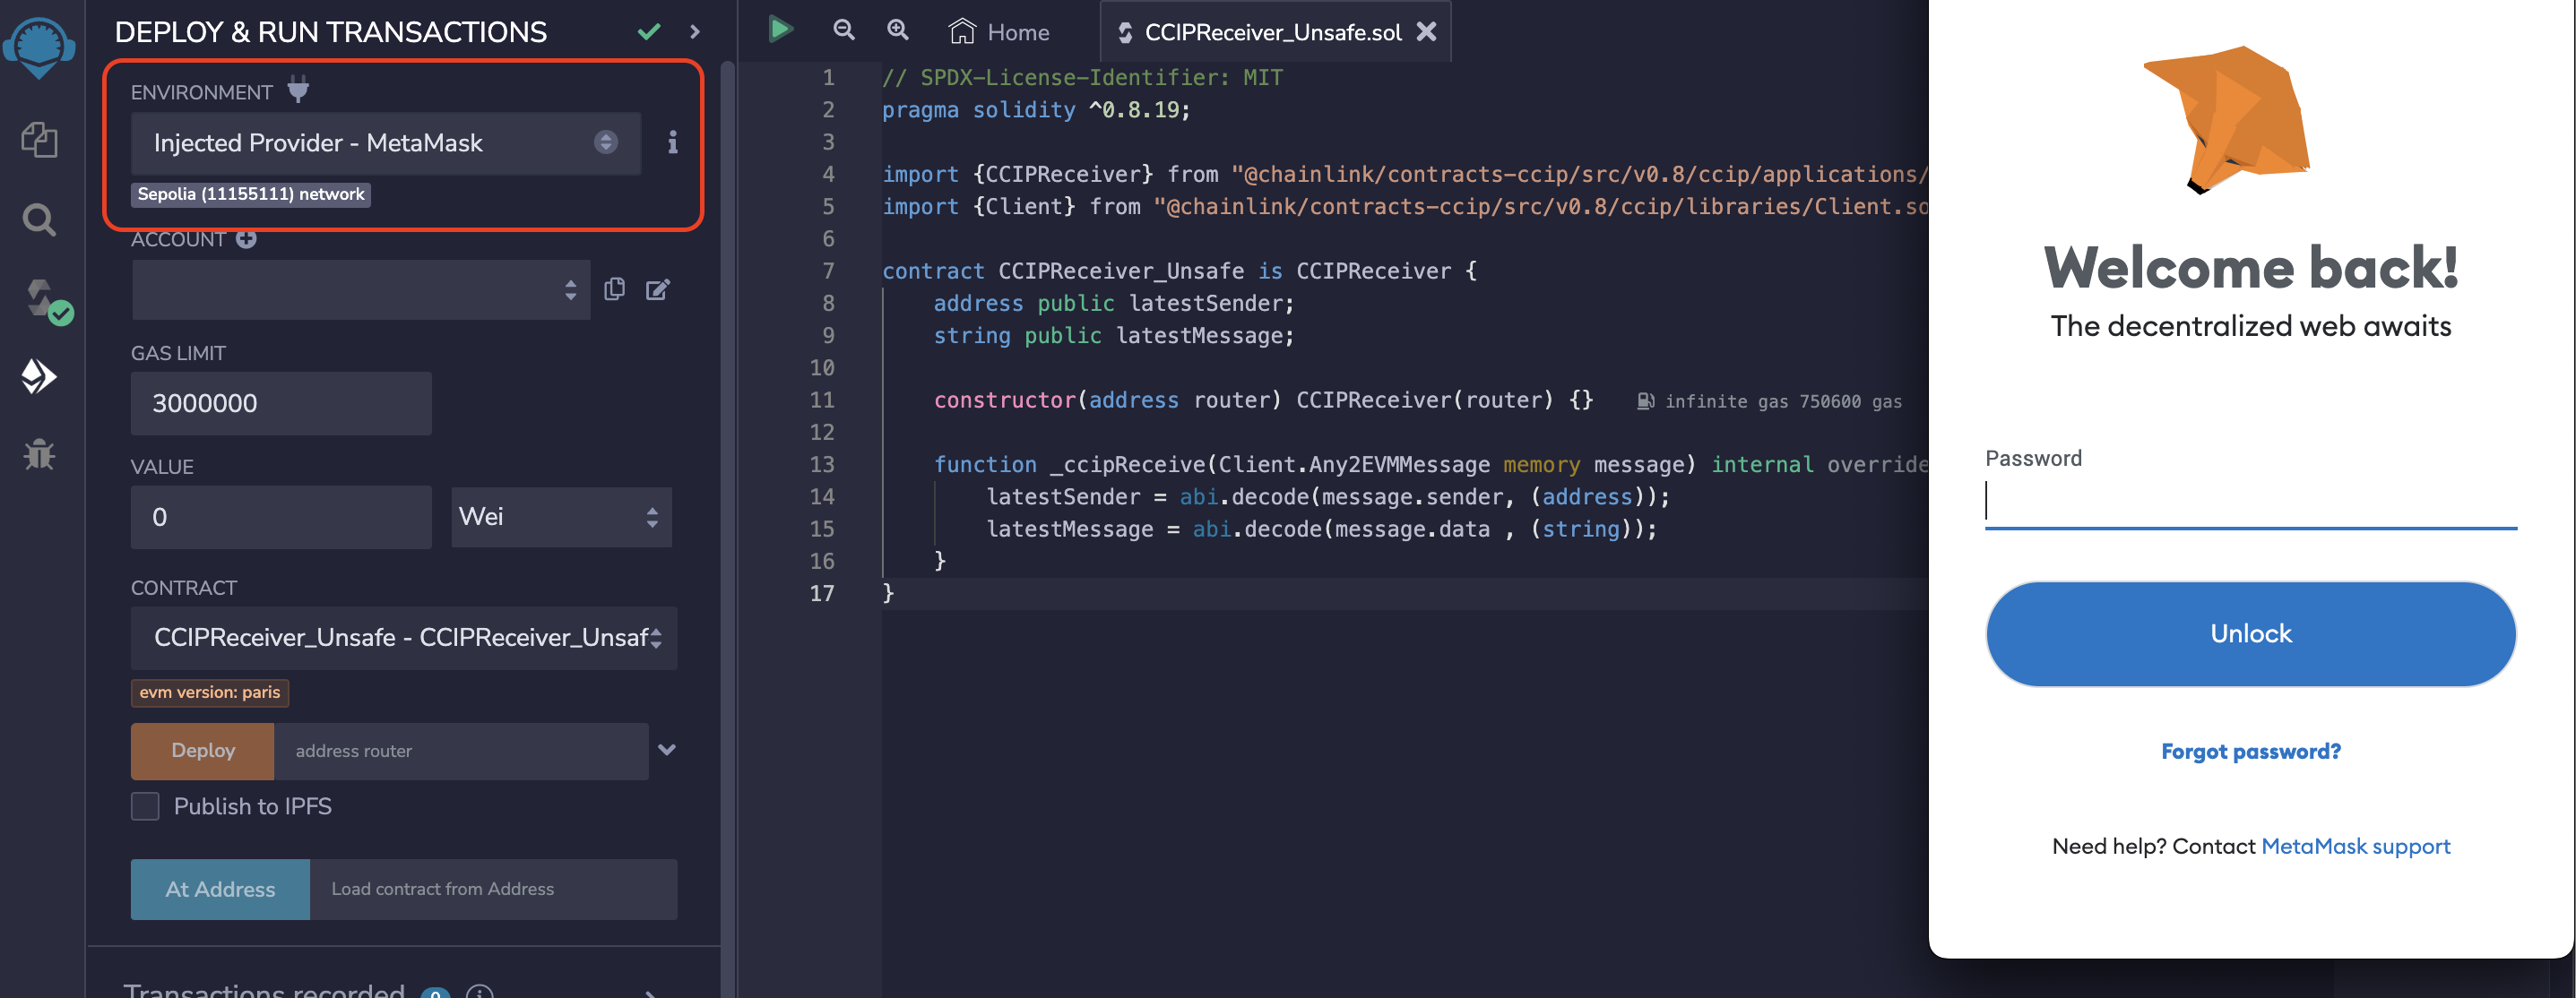Click the Forgot password link

[x=2250, y=751]
